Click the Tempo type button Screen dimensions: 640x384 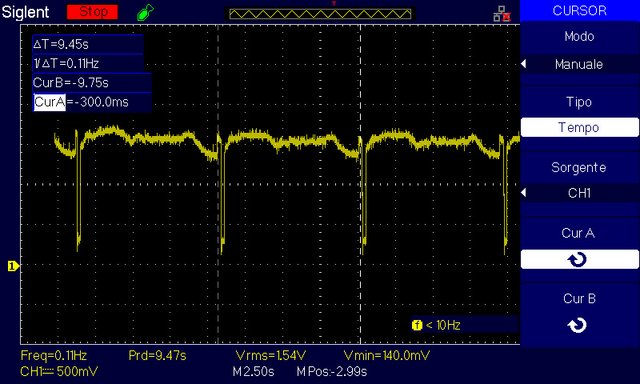point(579,127)
